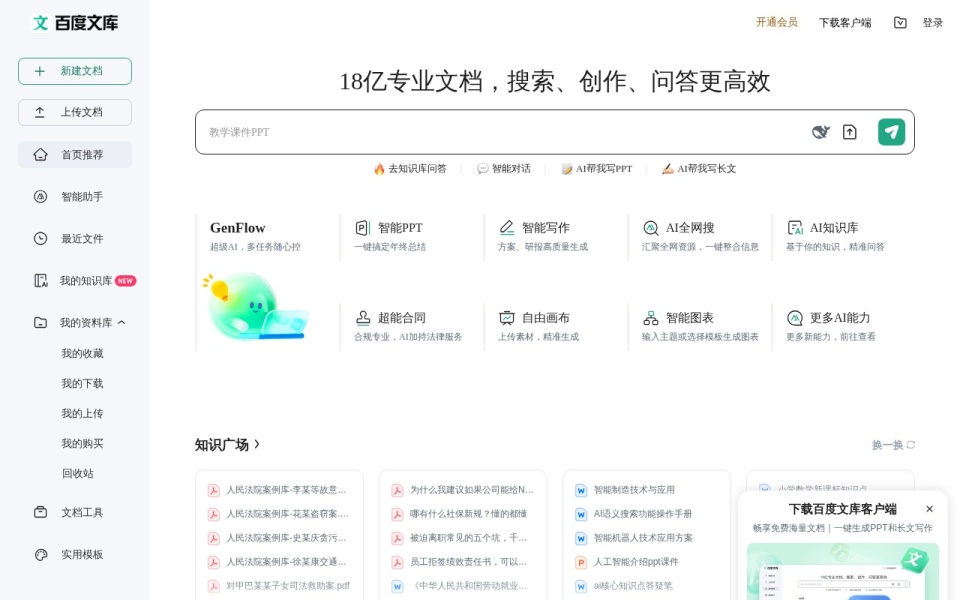Expand 知识广场 via its arrow
960x600 pixels.
[x=257, y=444]
